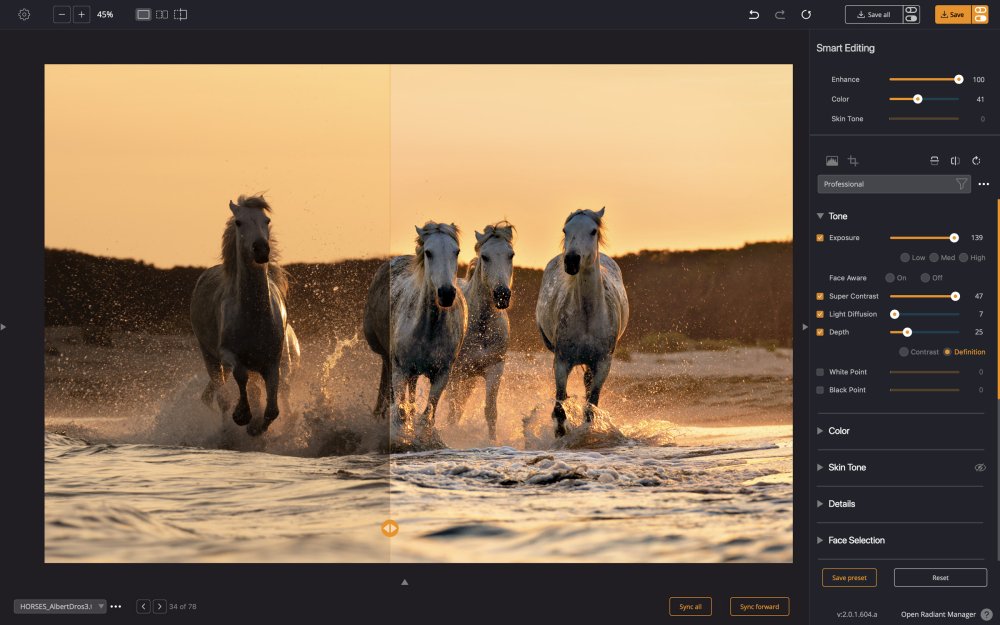Go to the next image
The height and width of the screenshot is (625, 1000).
(x=159, y=607)
